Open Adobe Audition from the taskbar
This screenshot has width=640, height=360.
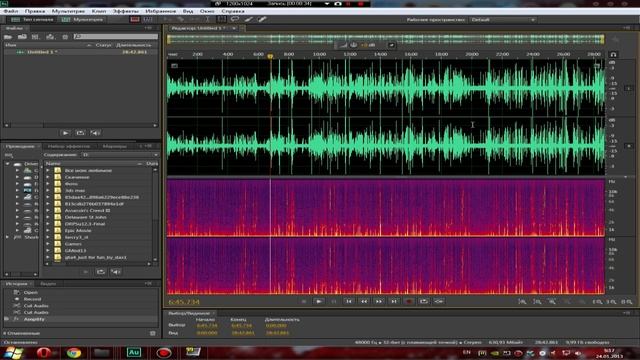pyautogui.click(x=133, y=353)
